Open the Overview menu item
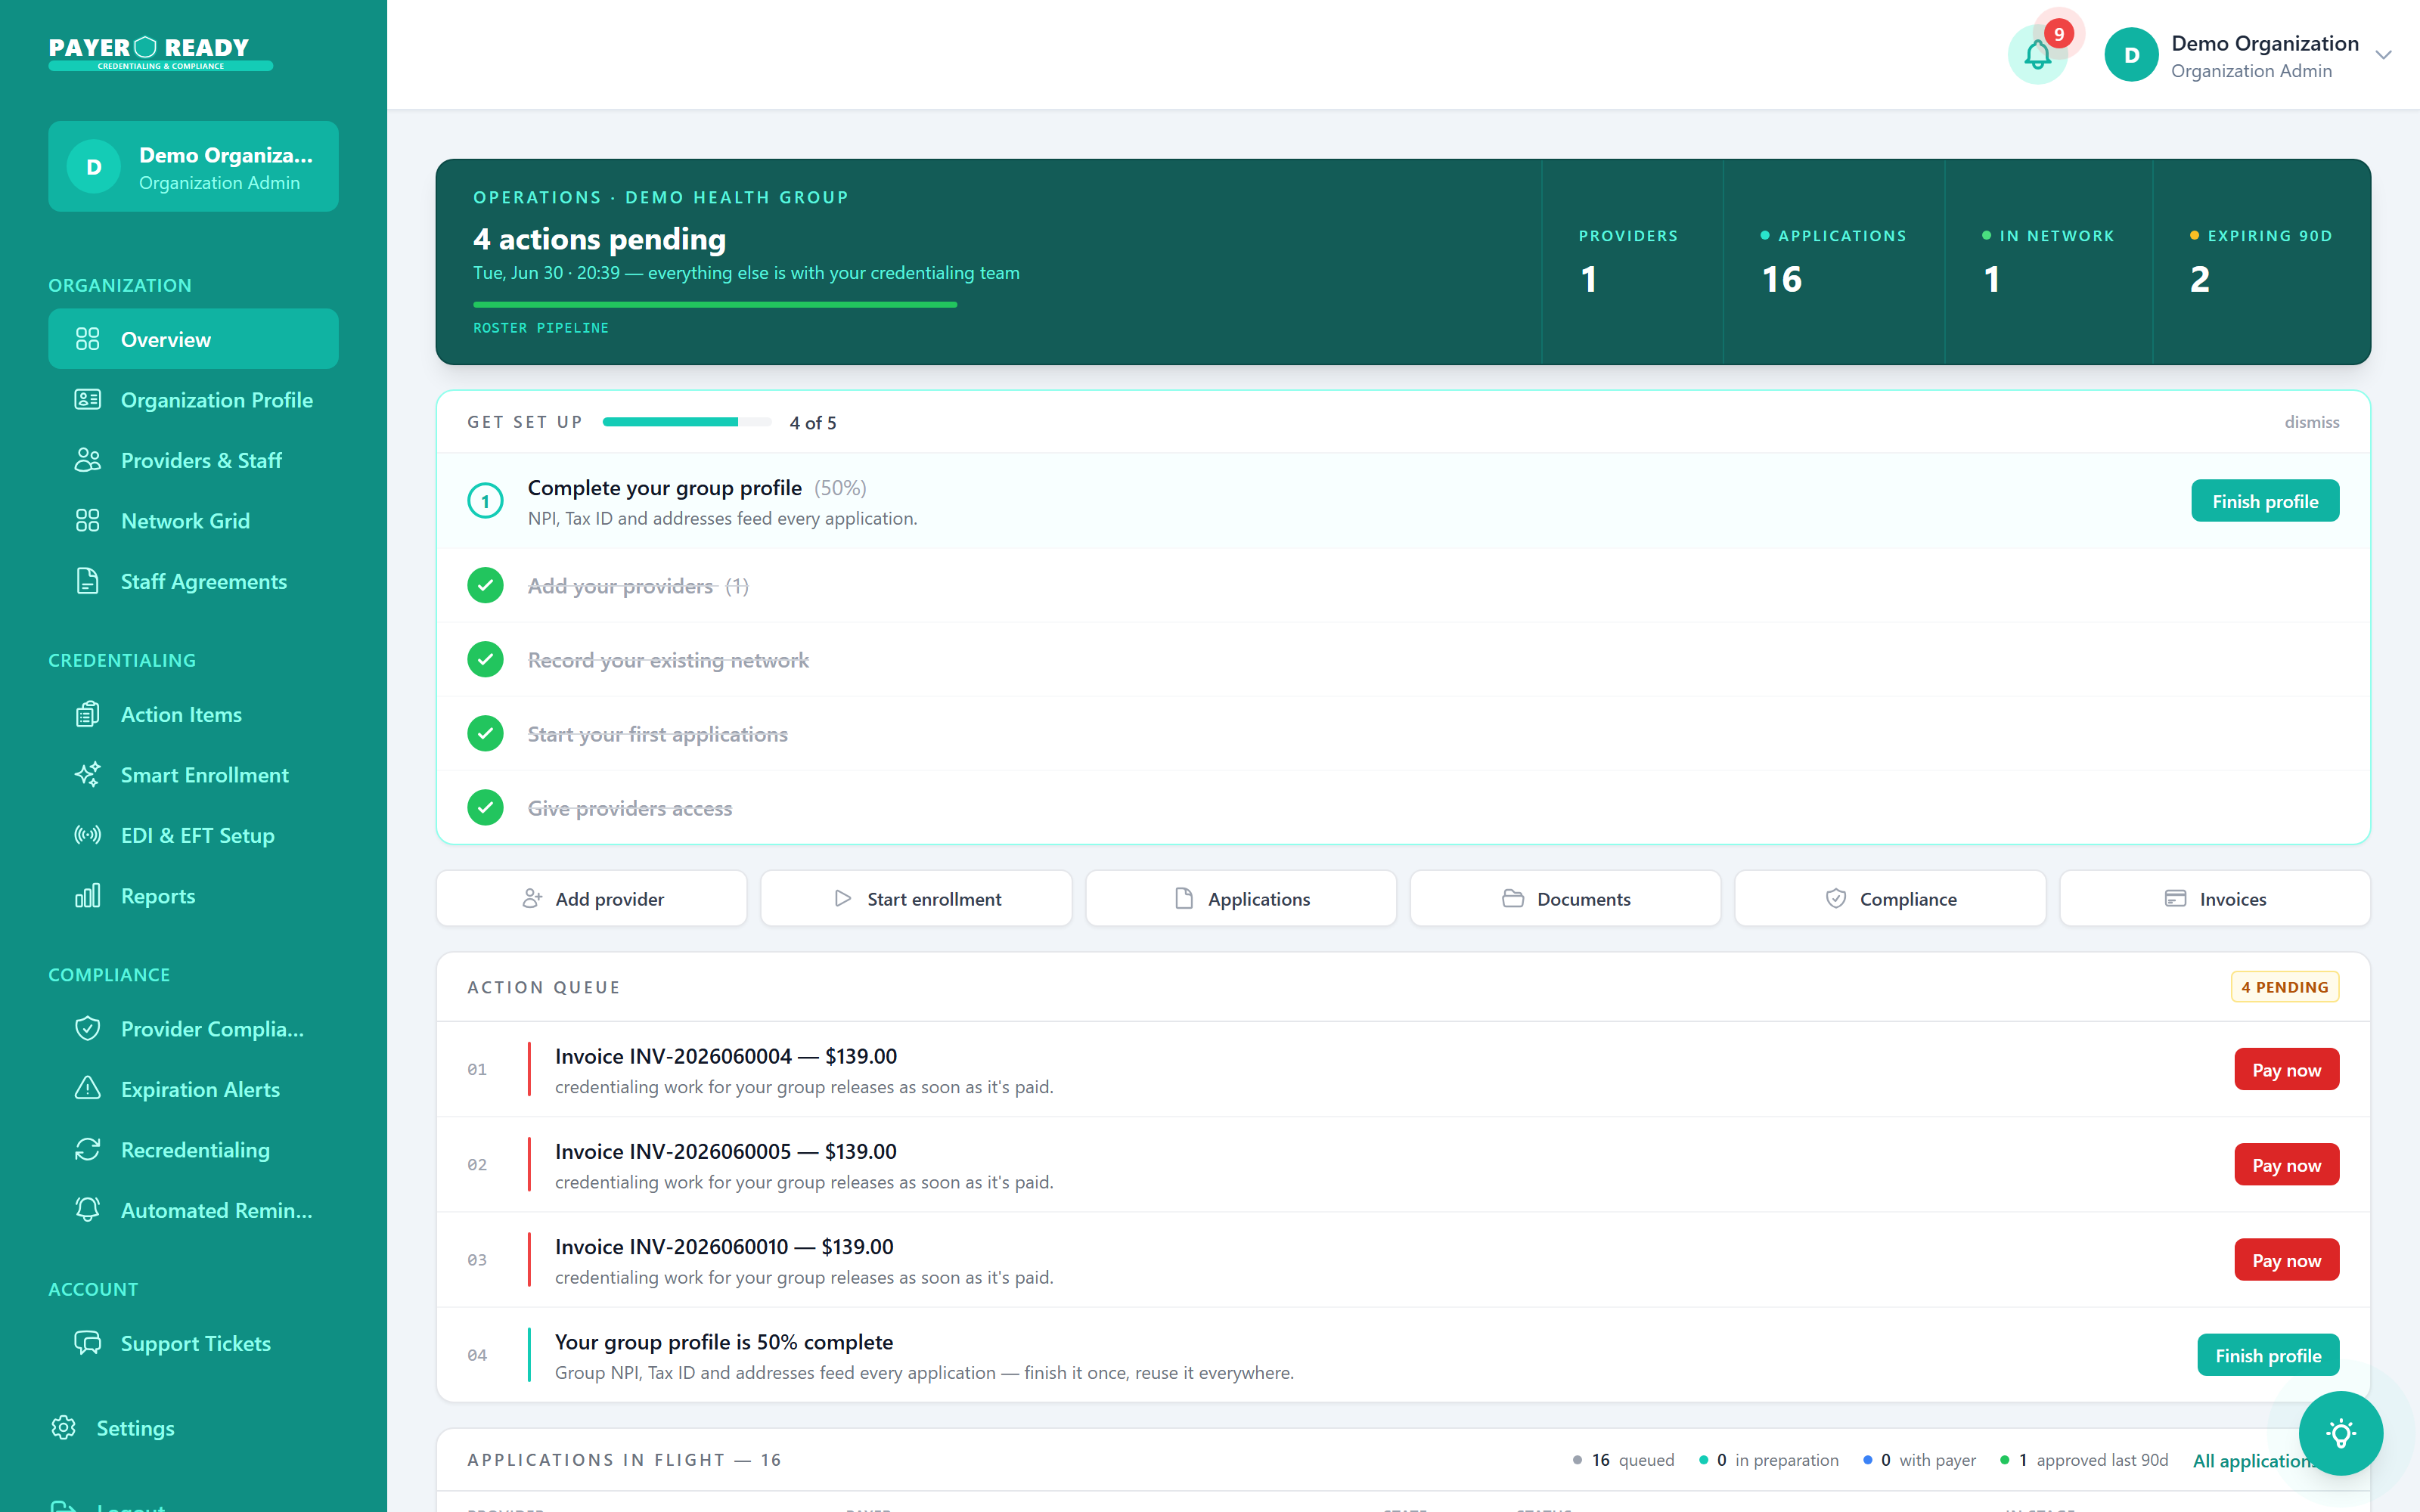Screen dimensions: 2420x1512 click(193, 339)
